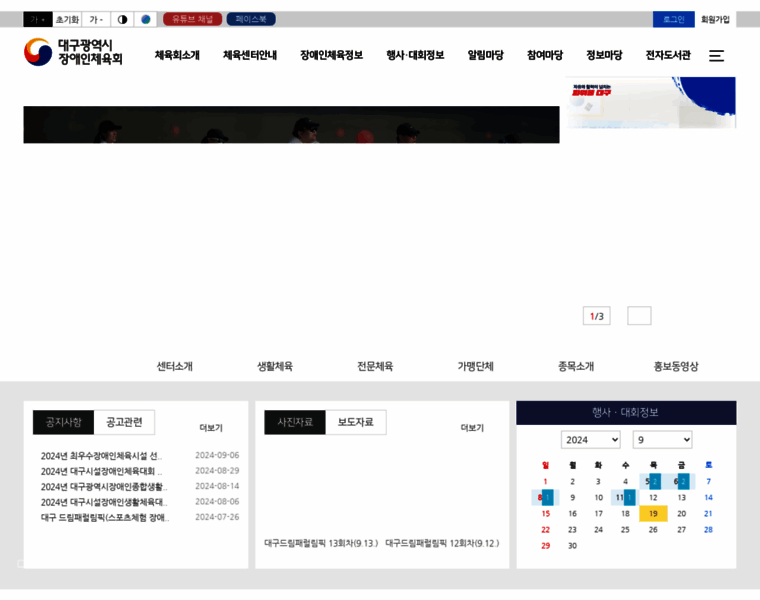This screenshot has width=760, height=600.
Task: Open the 전자도서관 menu
Action: [x=668, y=55]
